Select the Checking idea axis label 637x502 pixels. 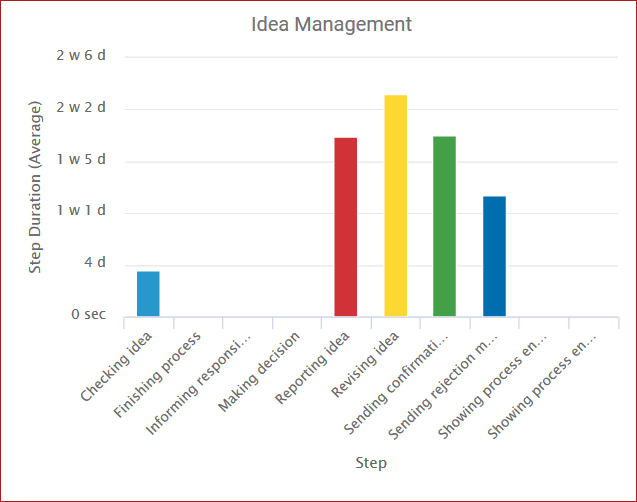point(118,365)
